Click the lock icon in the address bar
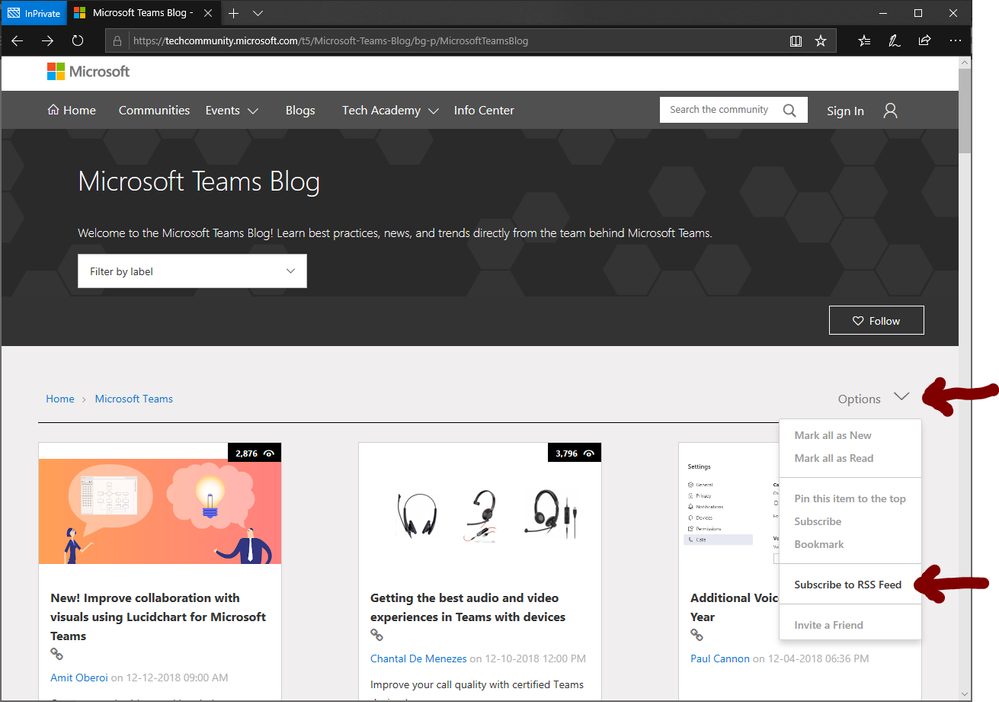Screen dimensions: 999x702 coord(117,41)
